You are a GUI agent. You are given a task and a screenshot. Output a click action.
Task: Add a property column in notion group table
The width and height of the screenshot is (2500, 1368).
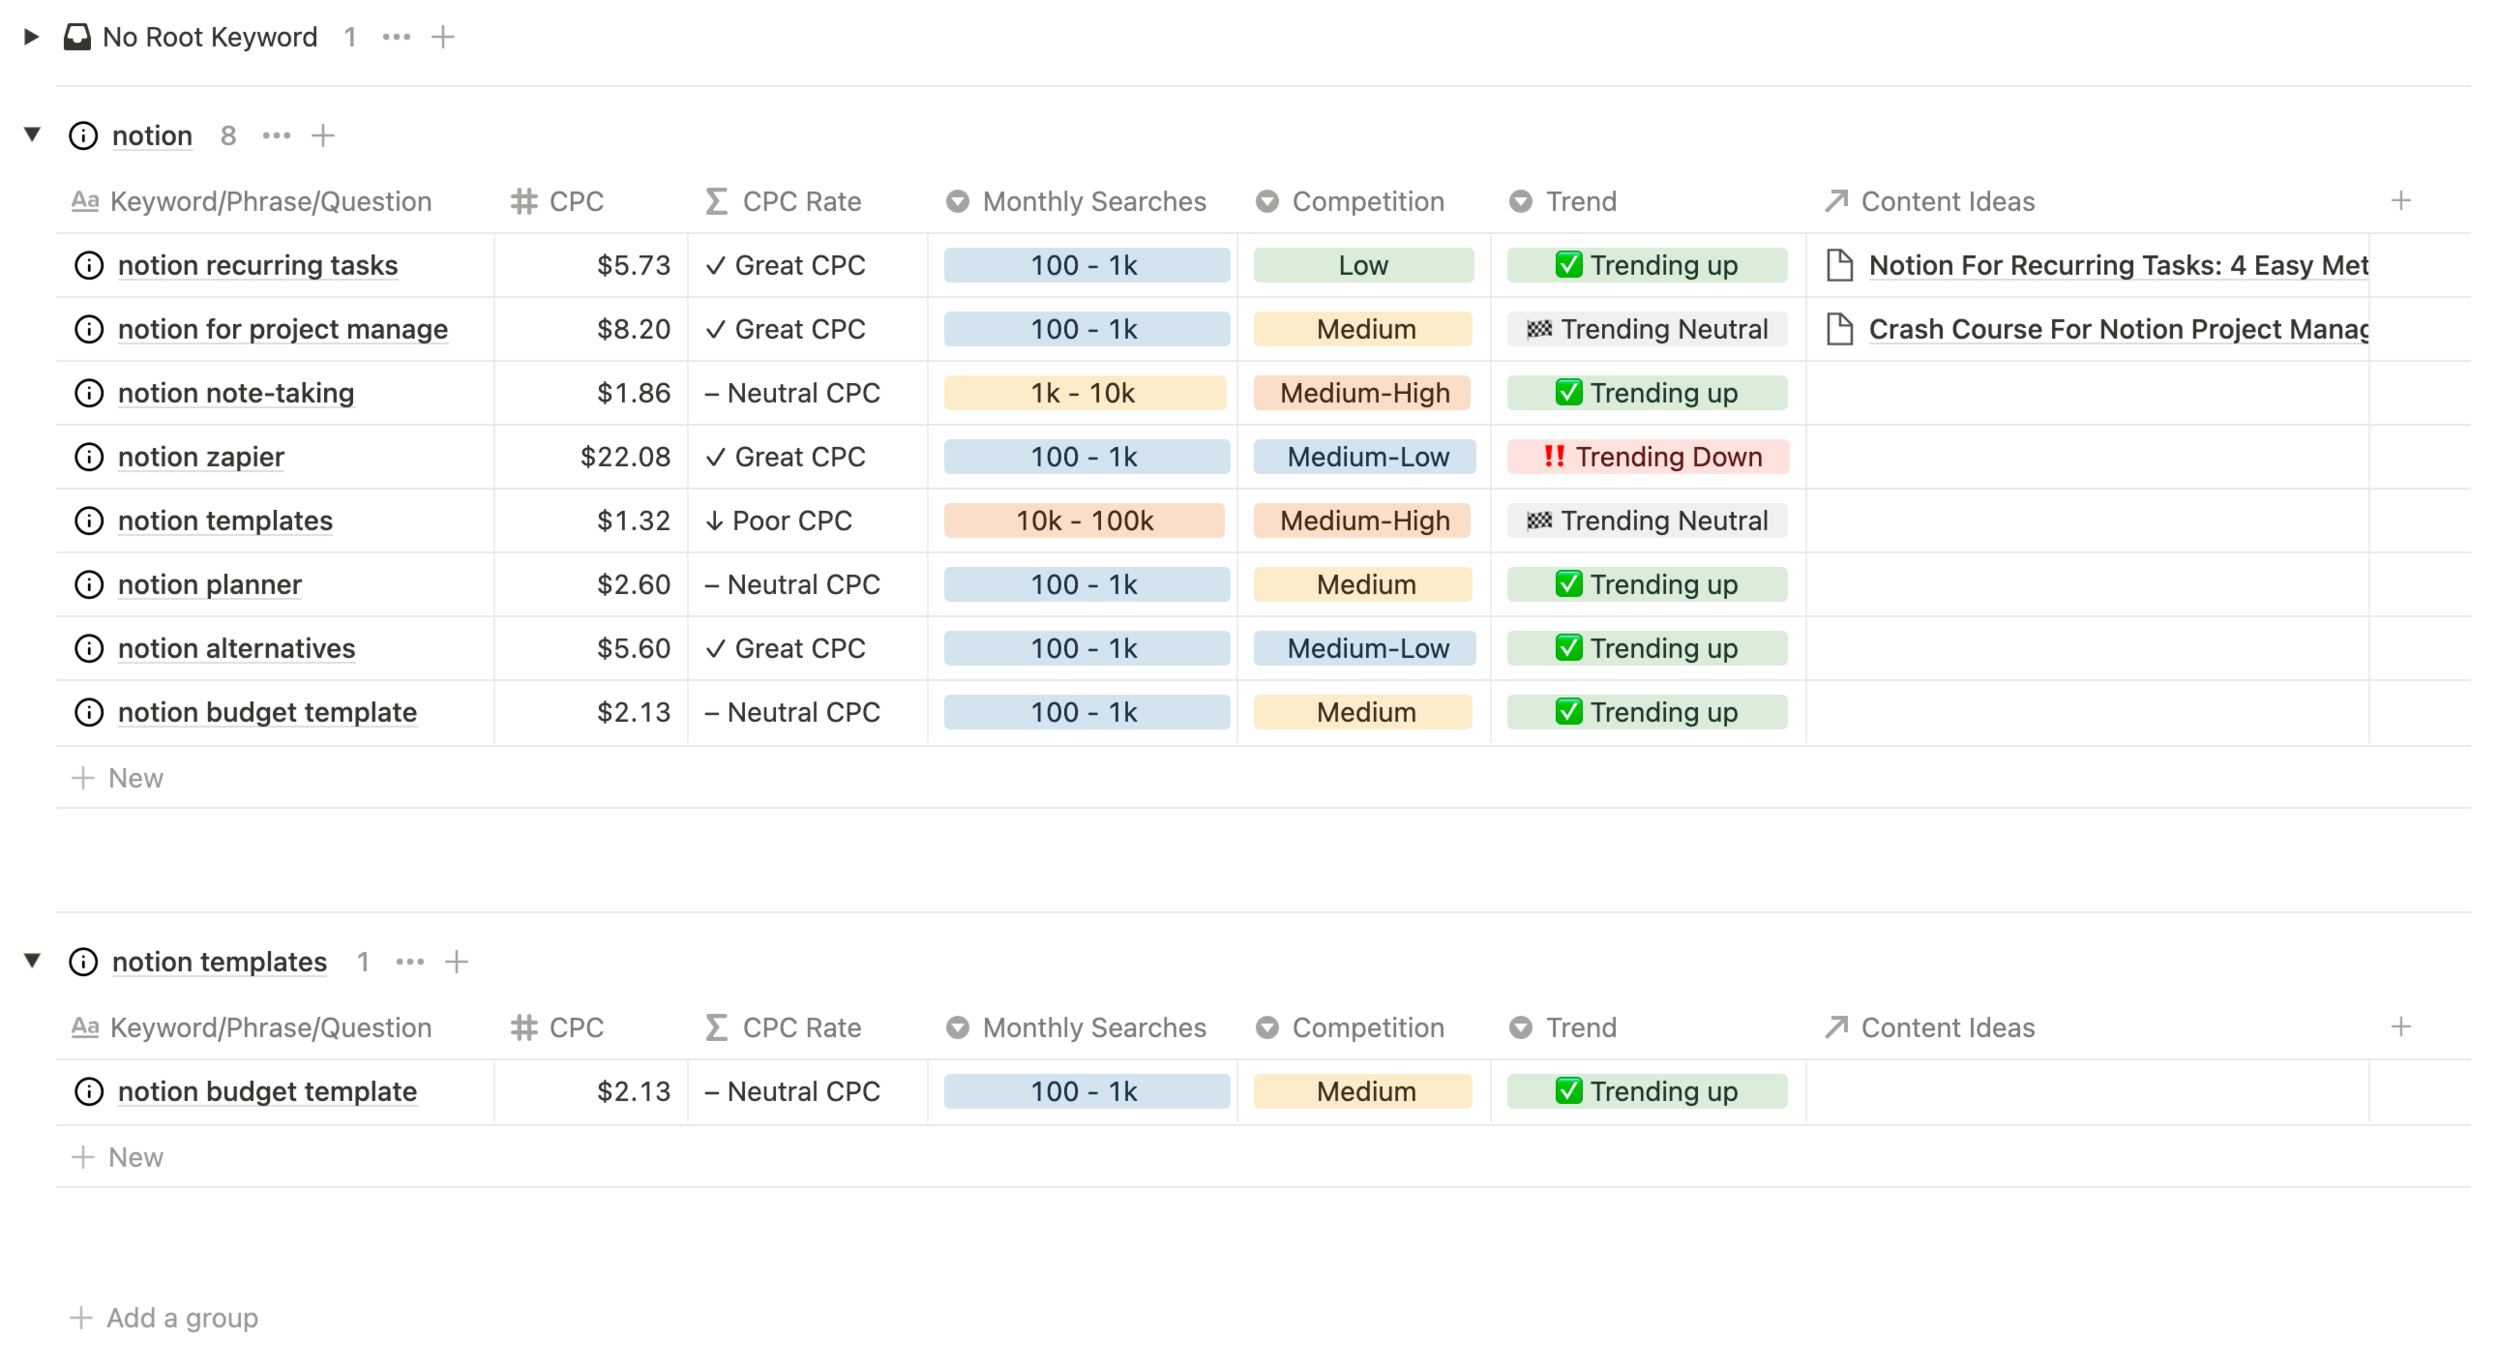pos(2401,201)
